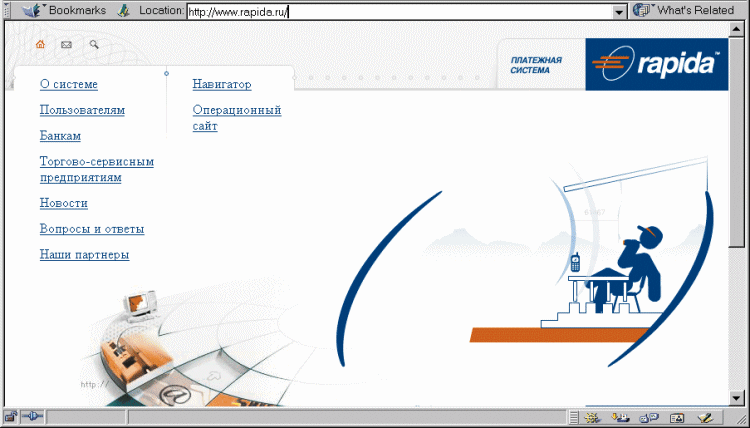Click the rapida logo banner
Image resolution: width=750 pixels, height=428 pixels.
click(657, 64)
